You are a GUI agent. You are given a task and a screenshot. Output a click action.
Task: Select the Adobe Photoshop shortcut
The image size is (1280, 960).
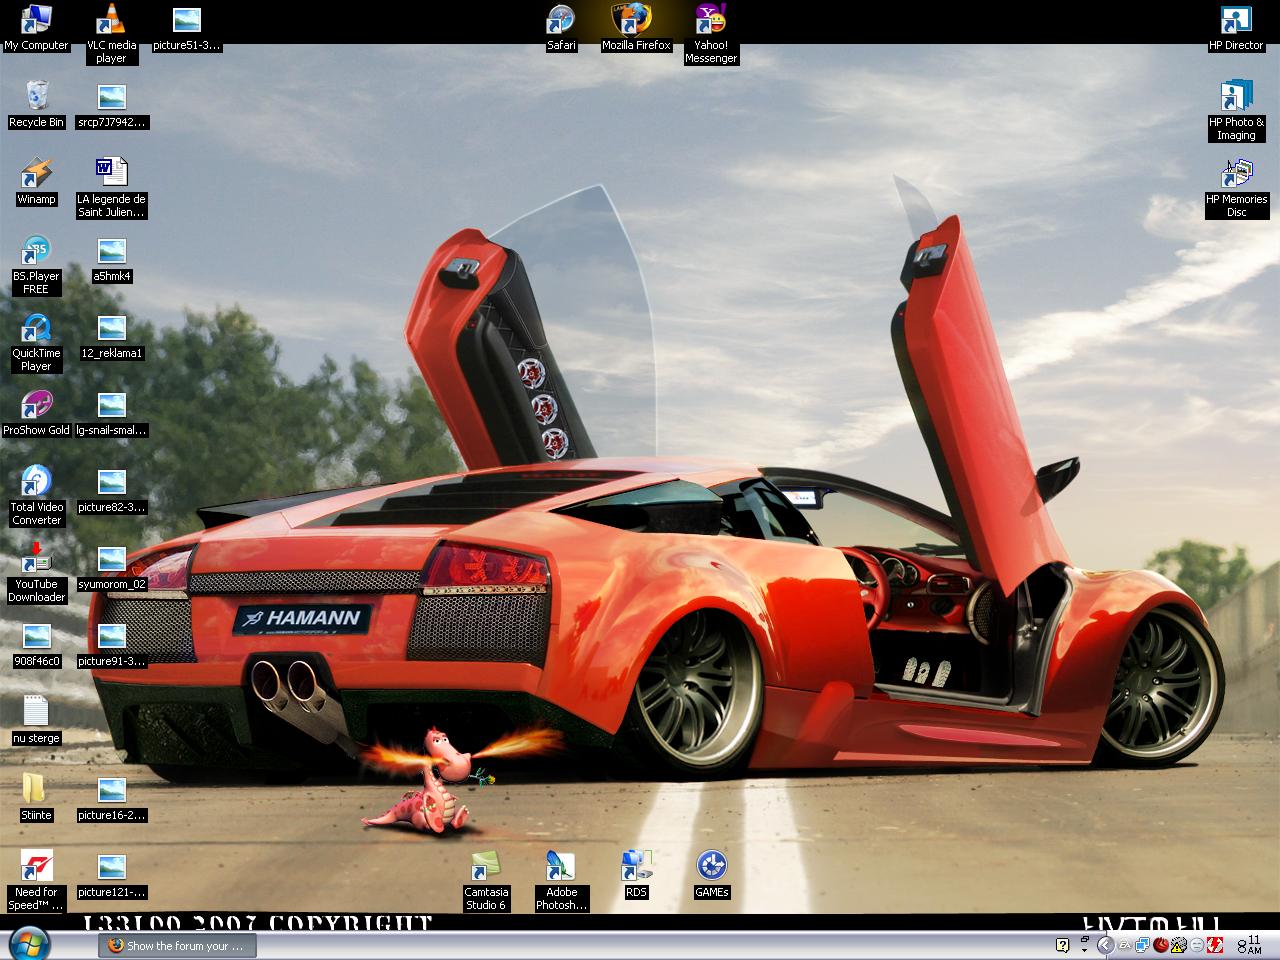[x=561, y=881]
